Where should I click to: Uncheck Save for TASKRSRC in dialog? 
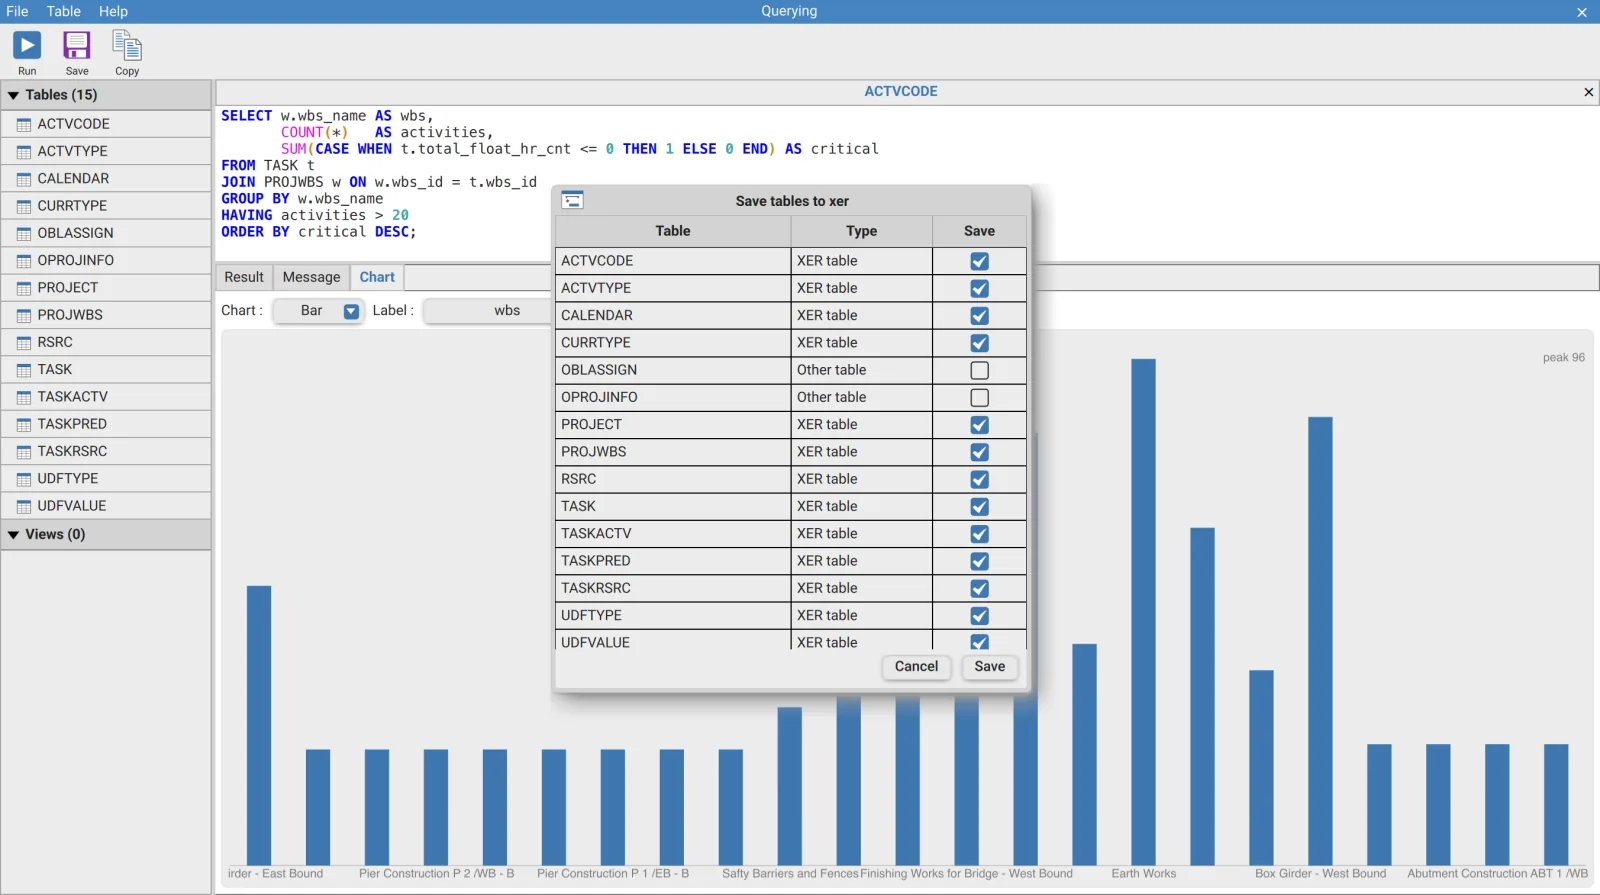(x=980, y=589)
